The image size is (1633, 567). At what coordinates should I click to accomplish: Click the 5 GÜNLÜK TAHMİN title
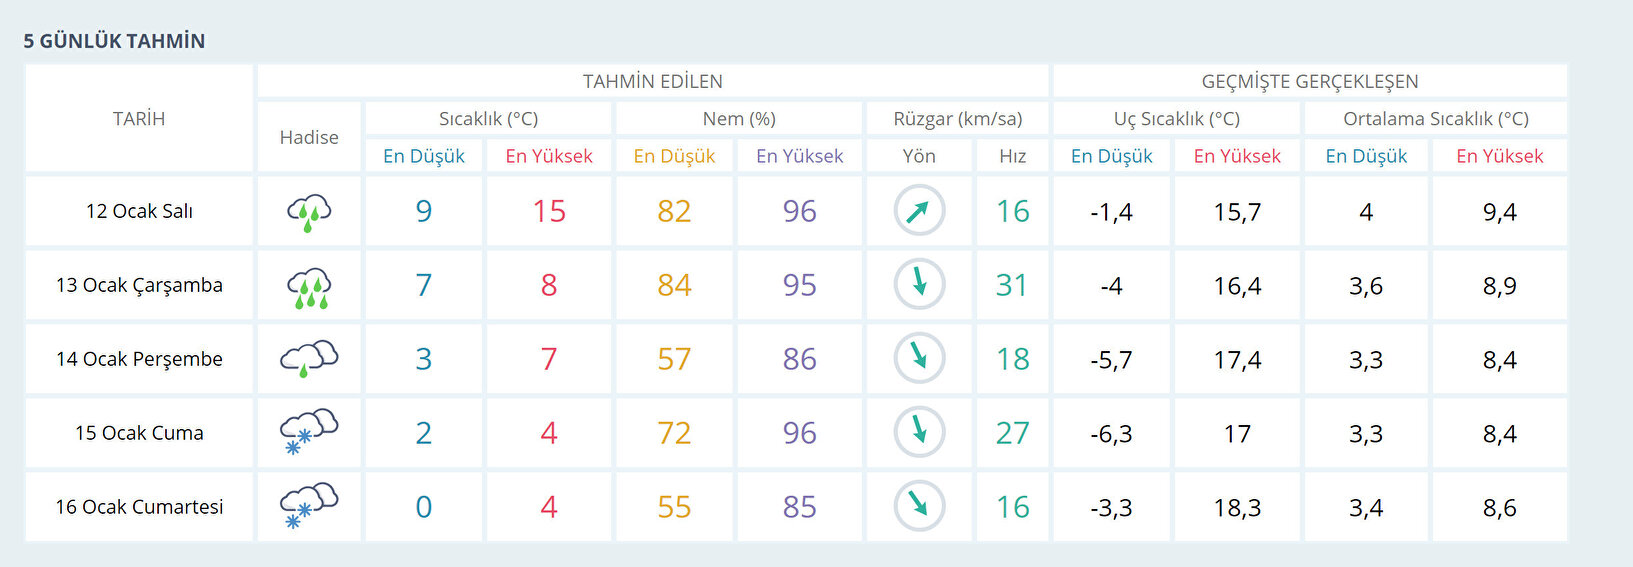click(114, 41)
